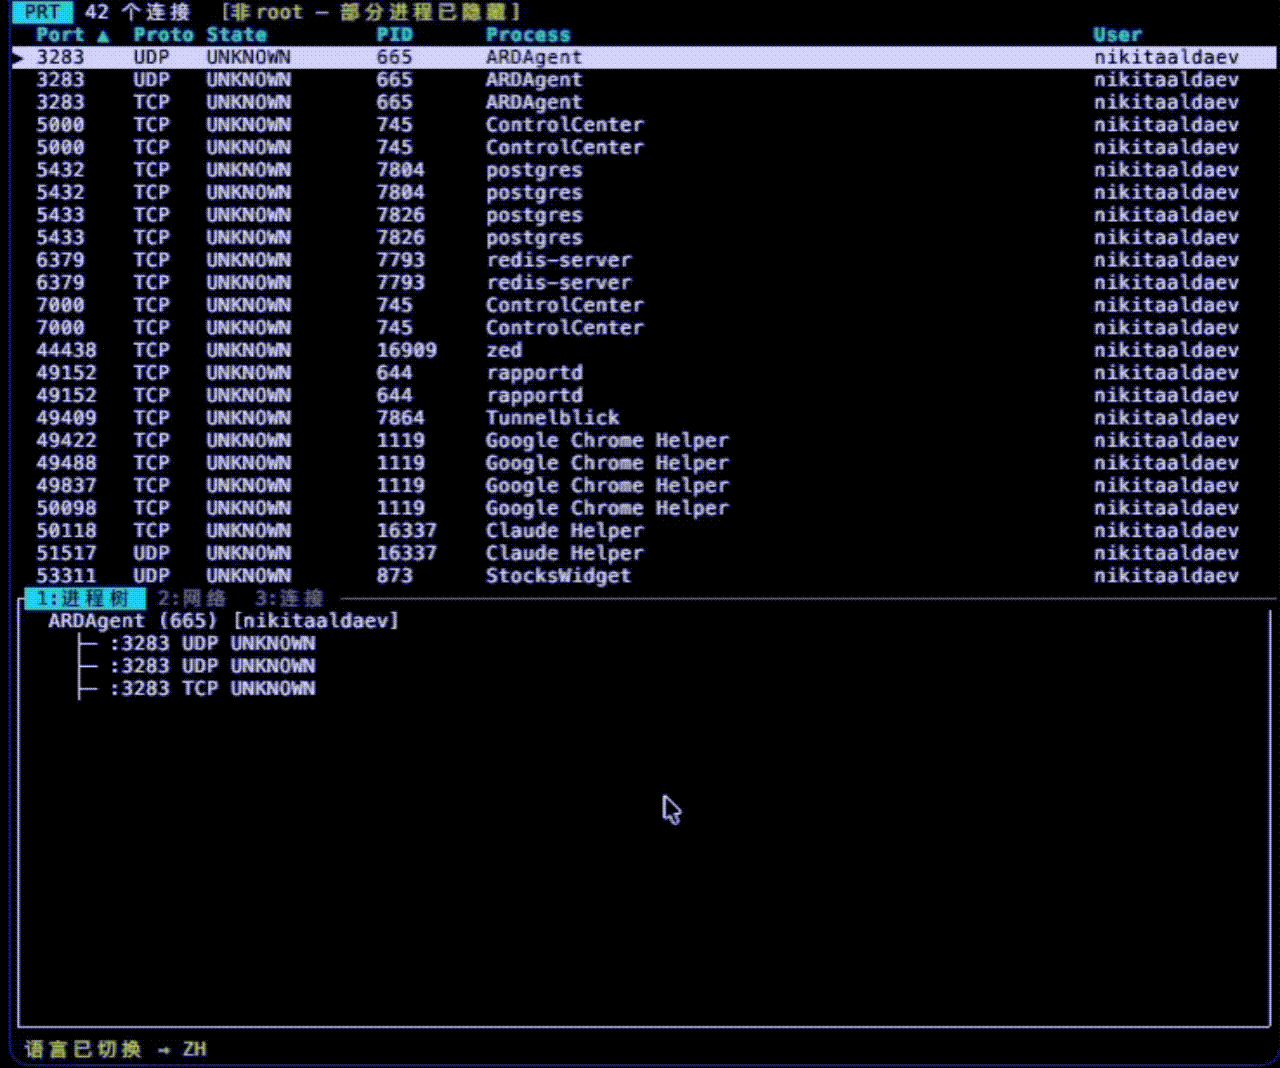1280x1068 pixels.
Task: Sort by the Port column header
Action: pyautogui.click(x=60, y=35)
